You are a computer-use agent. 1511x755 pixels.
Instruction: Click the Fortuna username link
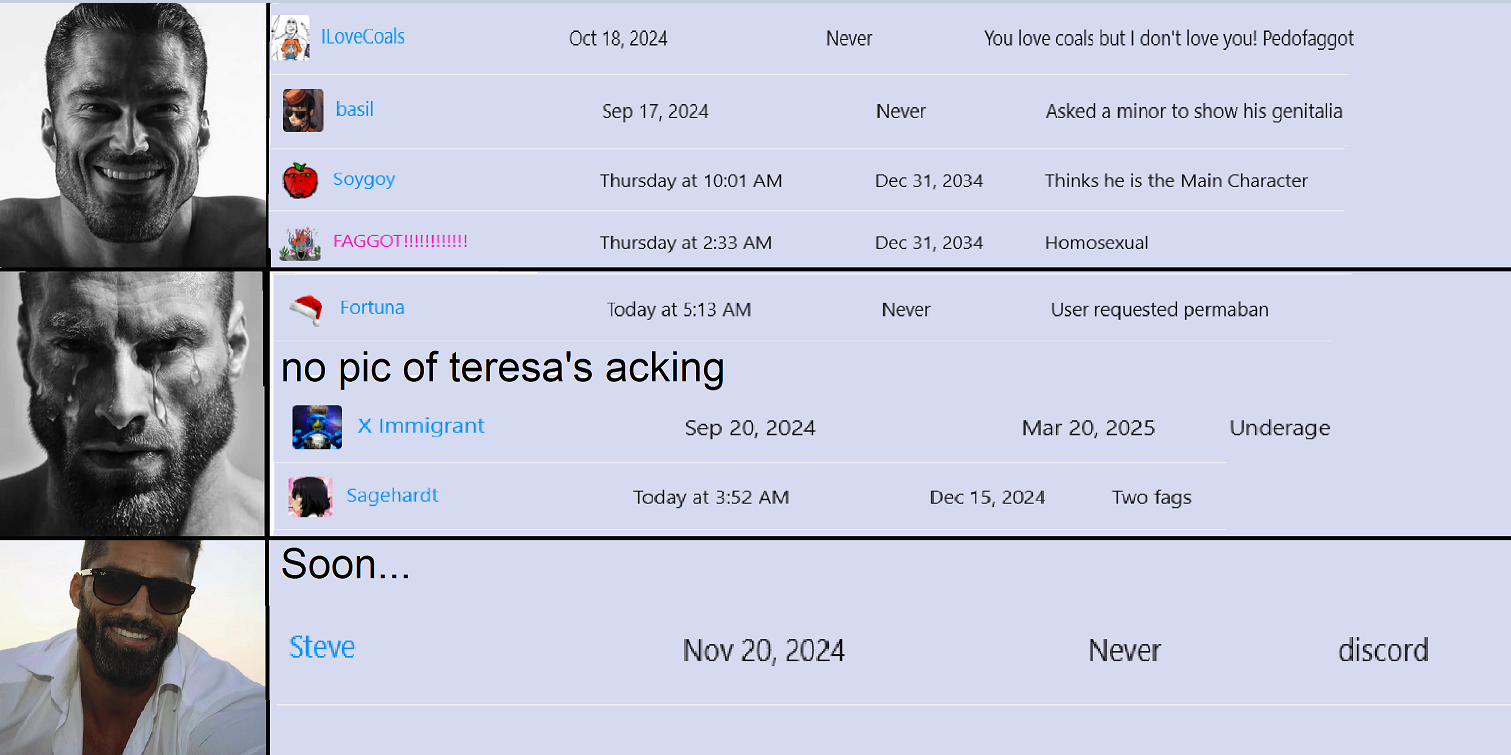pyautogui.click(x=372, y=307)
